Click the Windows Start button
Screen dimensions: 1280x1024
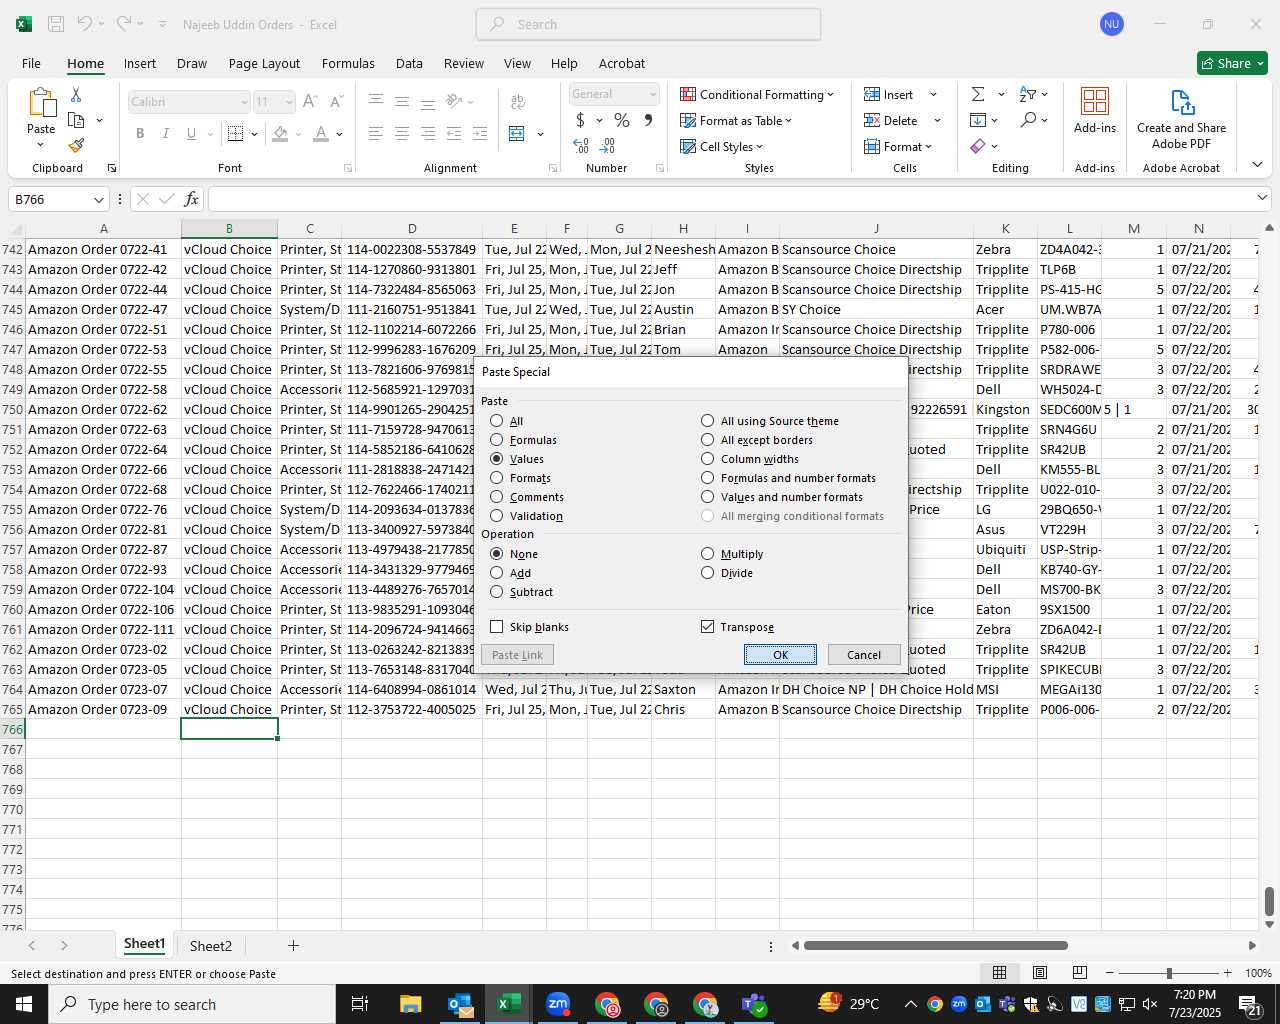point(24,1004)
